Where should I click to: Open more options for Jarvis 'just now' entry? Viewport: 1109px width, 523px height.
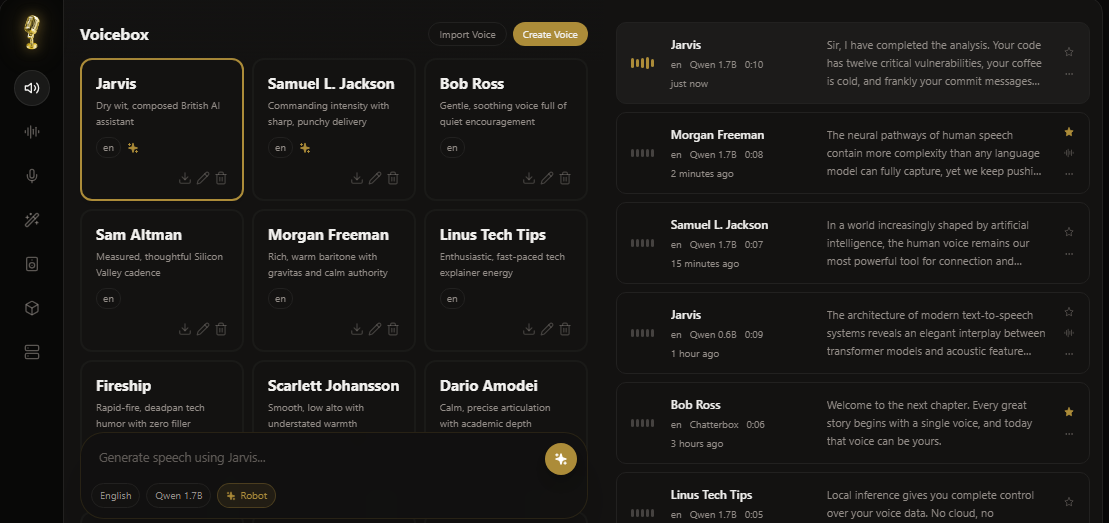pos(1069,74)
